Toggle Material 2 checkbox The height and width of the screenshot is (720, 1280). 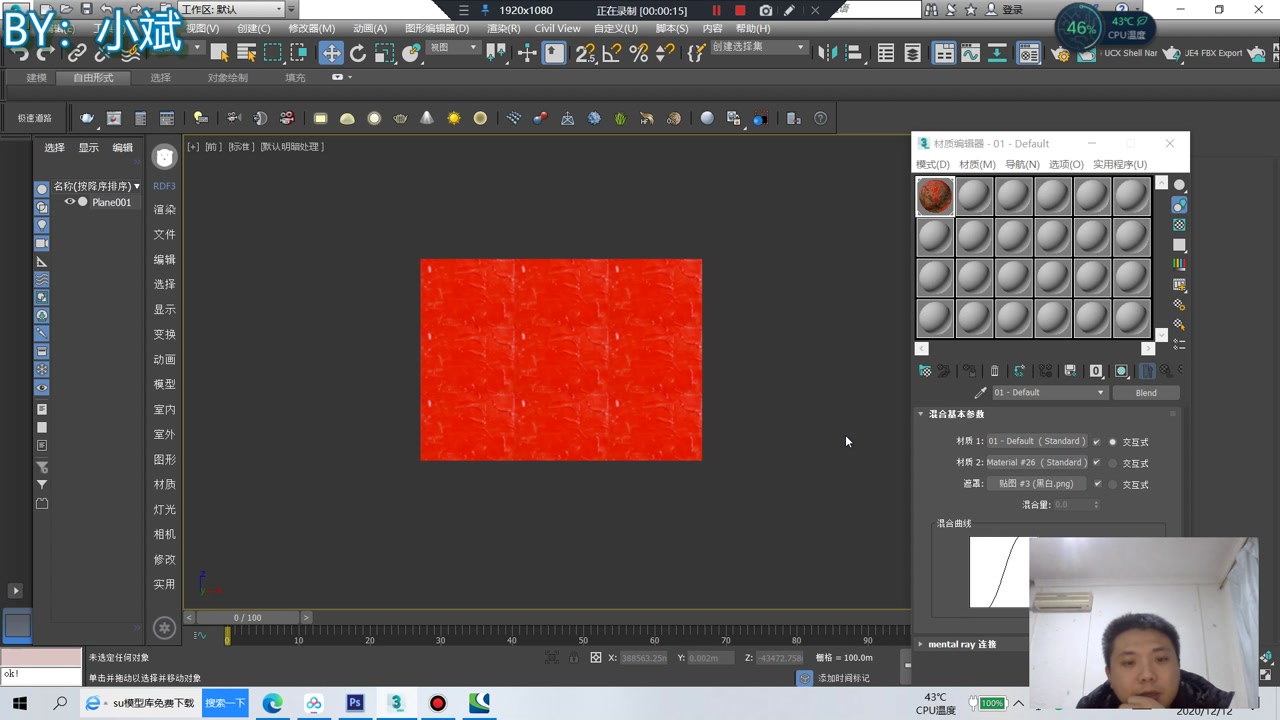coord(1097,463)
